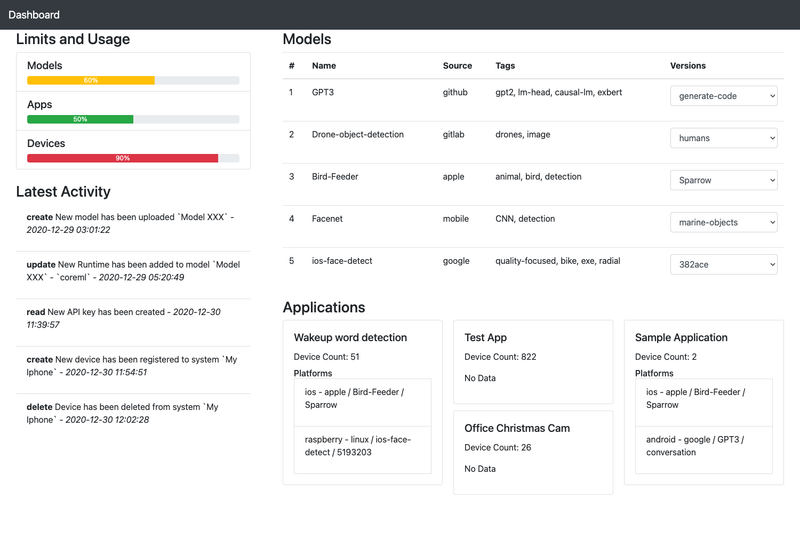Open the Office Christmas Cam application card

tap(533, 452)
